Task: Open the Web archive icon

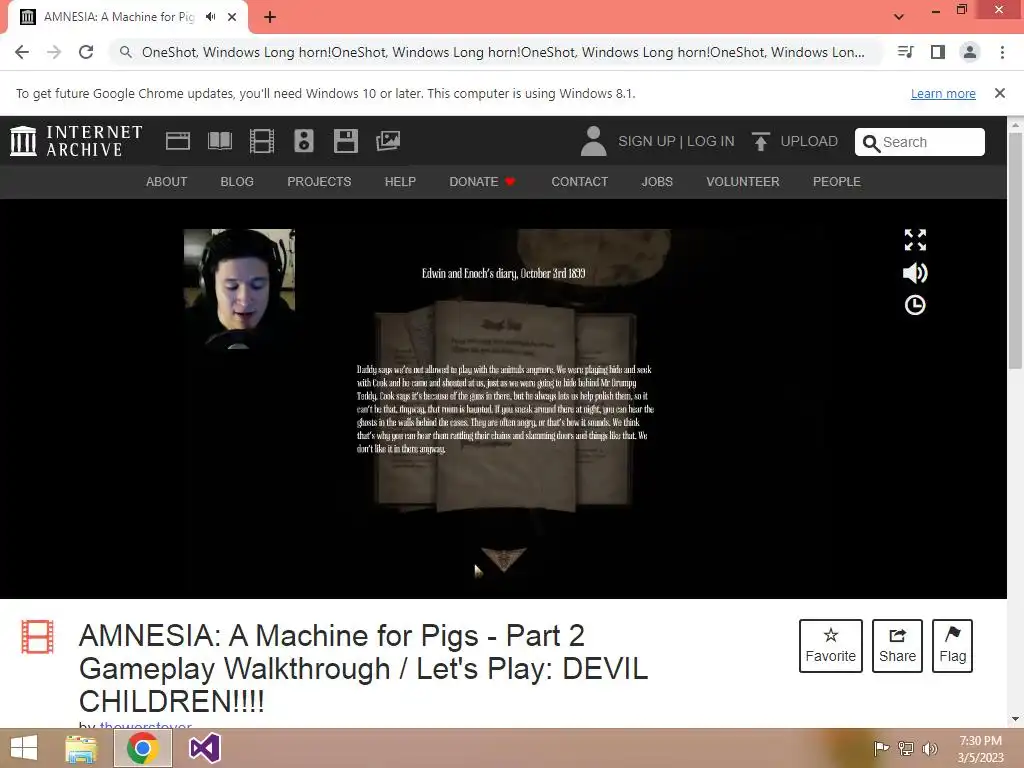Action: click(x=178, y=141)
